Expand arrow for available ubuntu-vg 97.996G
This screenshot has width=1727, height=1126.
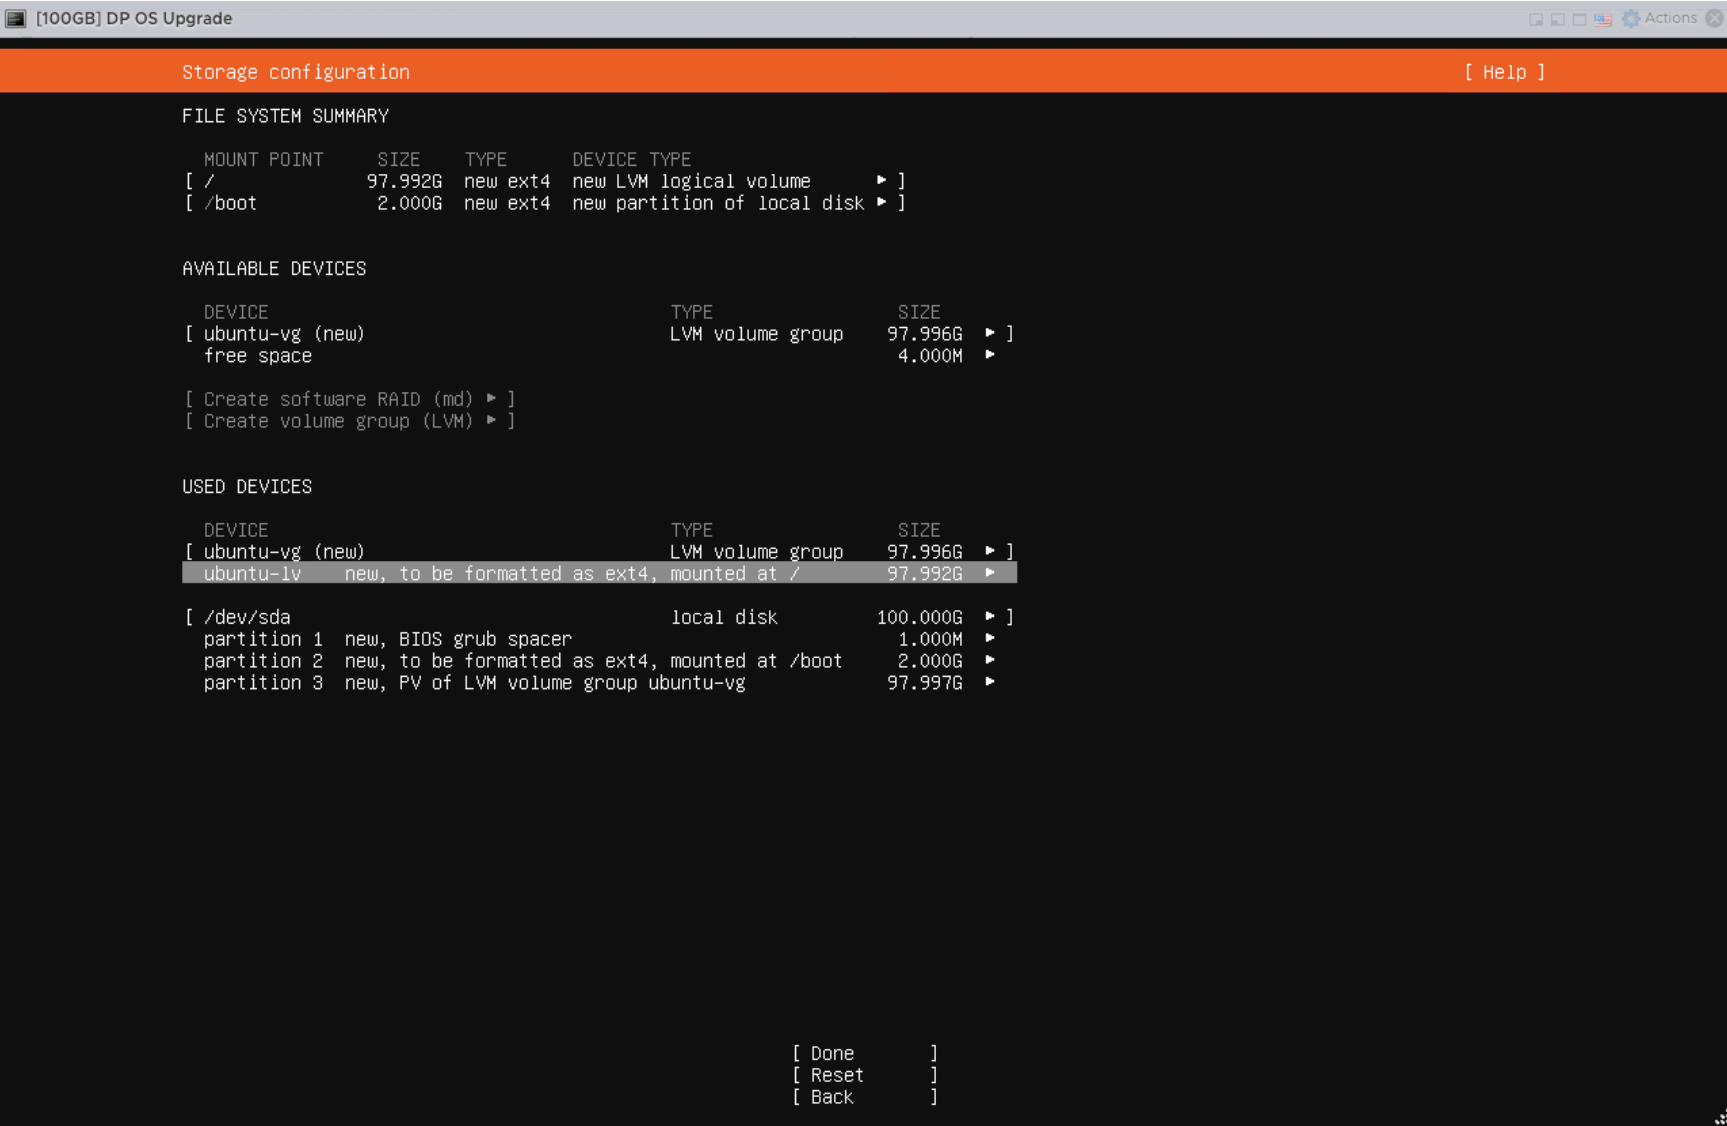pyautogui.click(x=990, y=333)
